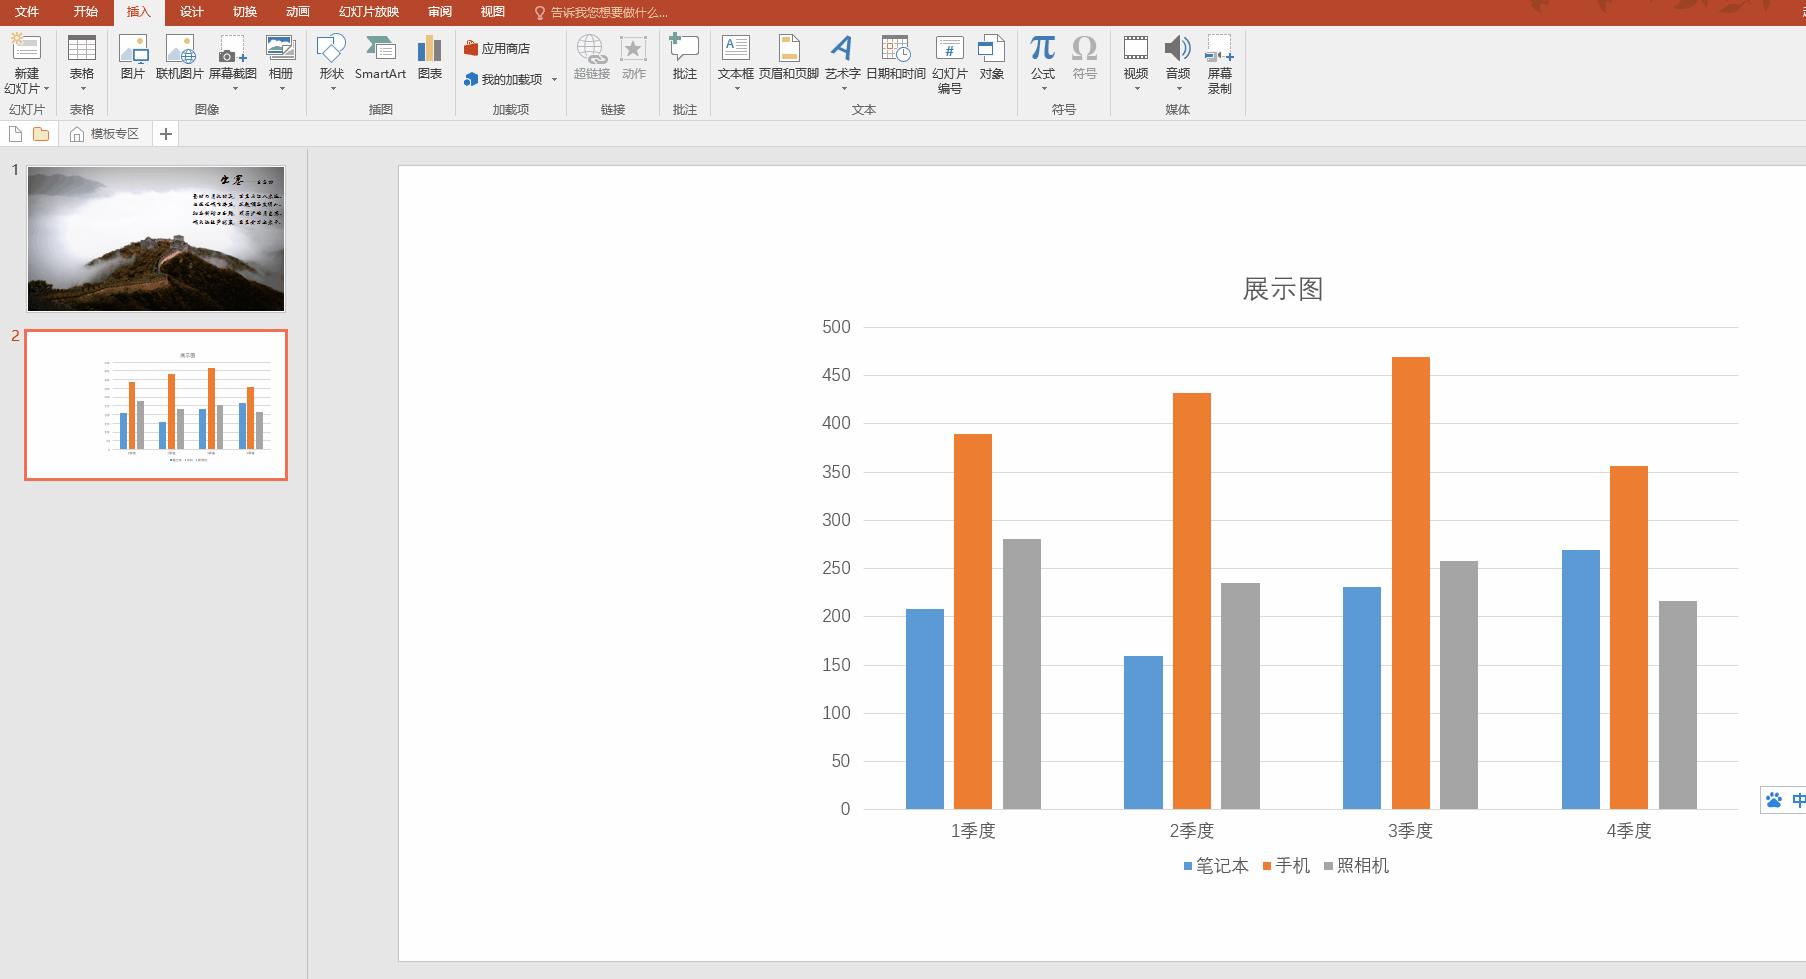Click the Tell Me search box
Screen dimensions: 1806x979
(x=608, y=12)
